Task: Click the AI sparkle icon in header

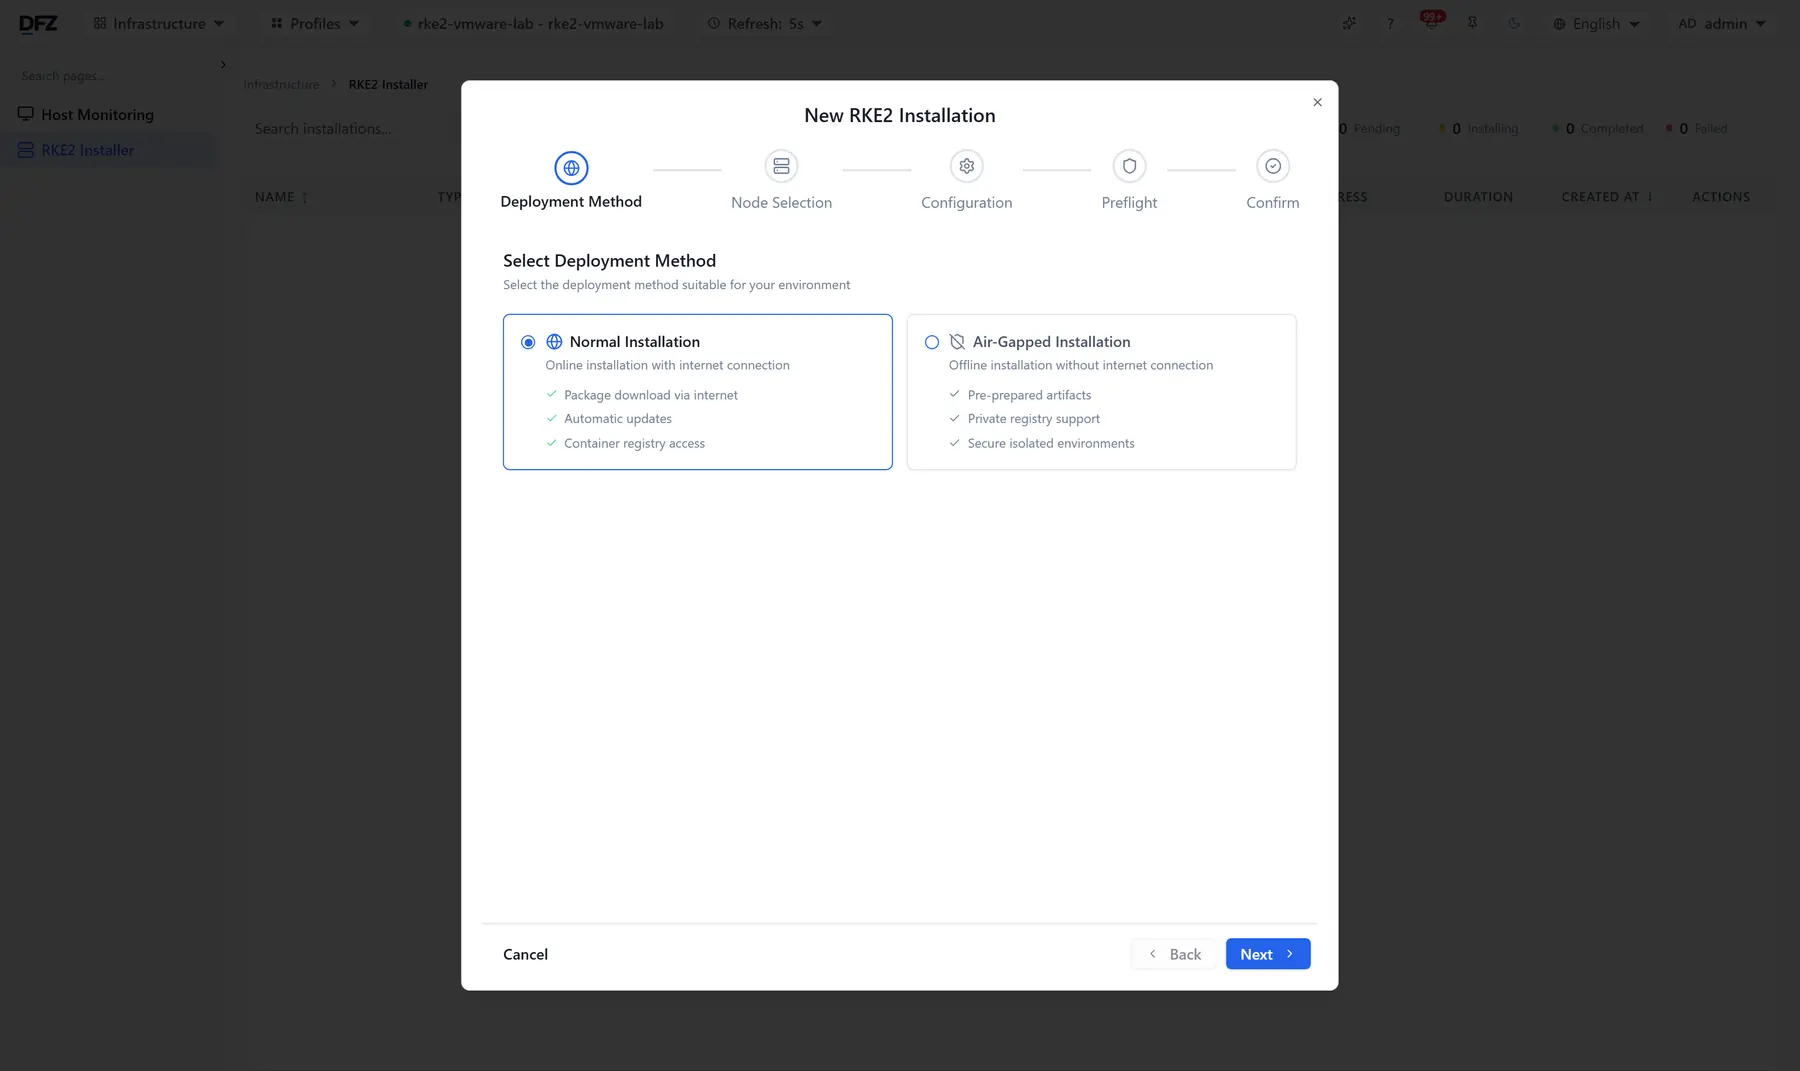Action: click(1349, 23)
